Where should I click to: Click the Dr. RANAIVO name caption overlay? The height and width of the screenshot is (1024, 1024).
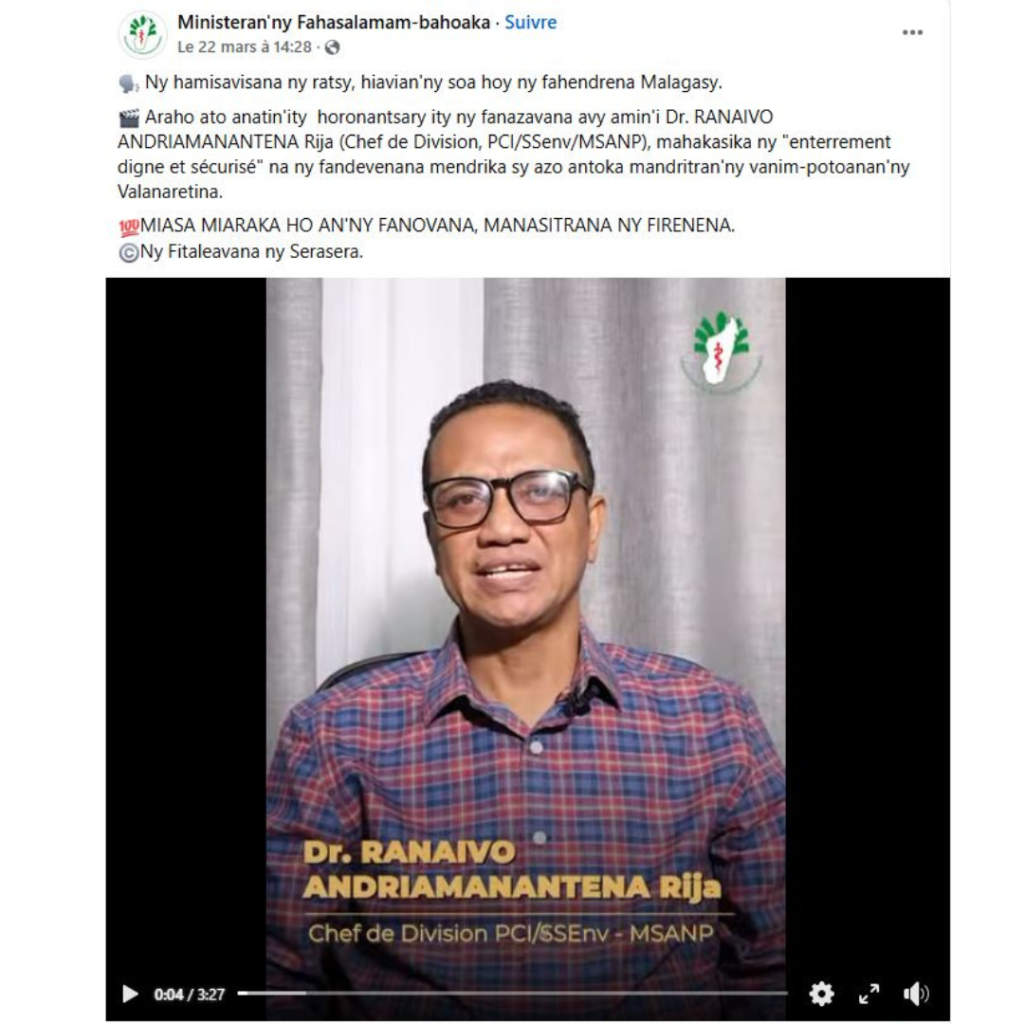point(512,869)
